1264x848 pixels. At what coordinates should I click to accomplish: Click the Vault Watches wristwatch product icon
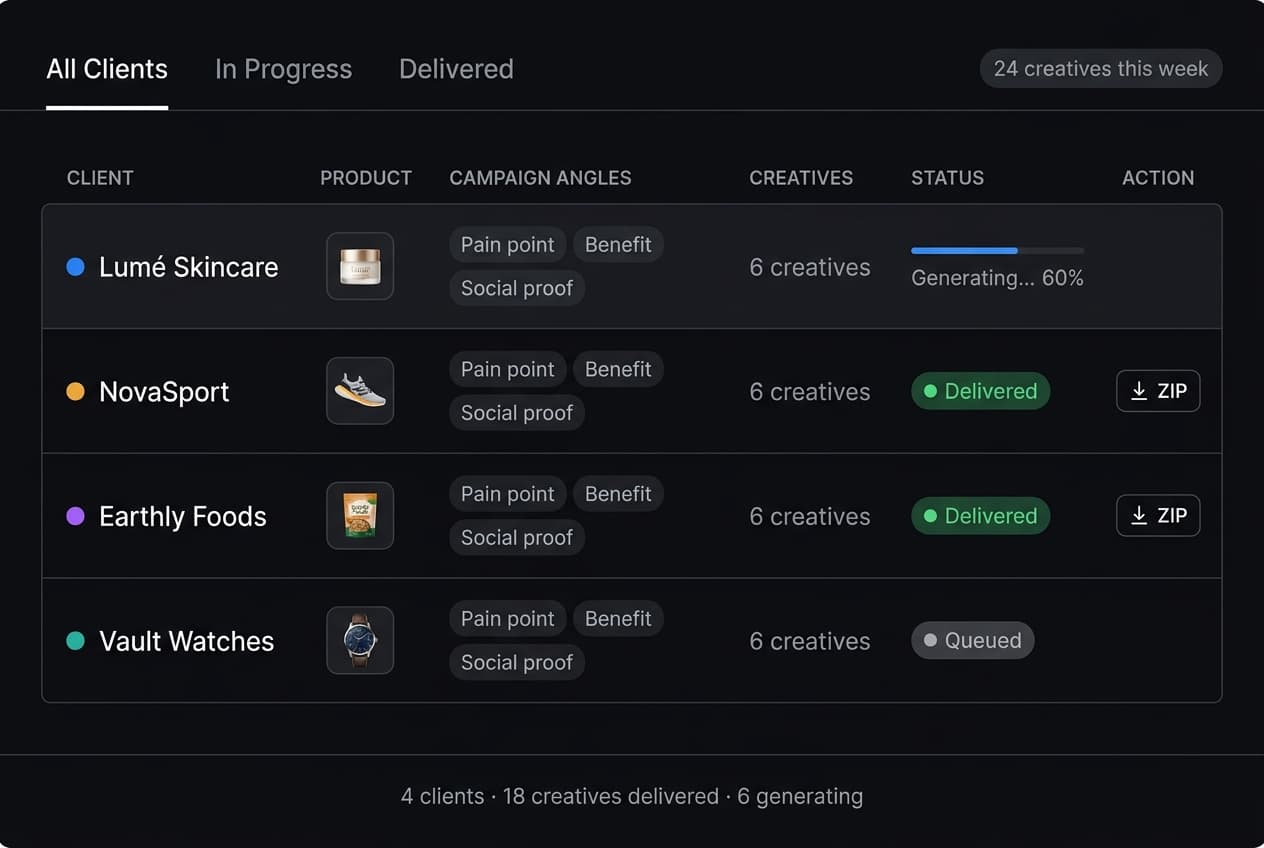360,640
